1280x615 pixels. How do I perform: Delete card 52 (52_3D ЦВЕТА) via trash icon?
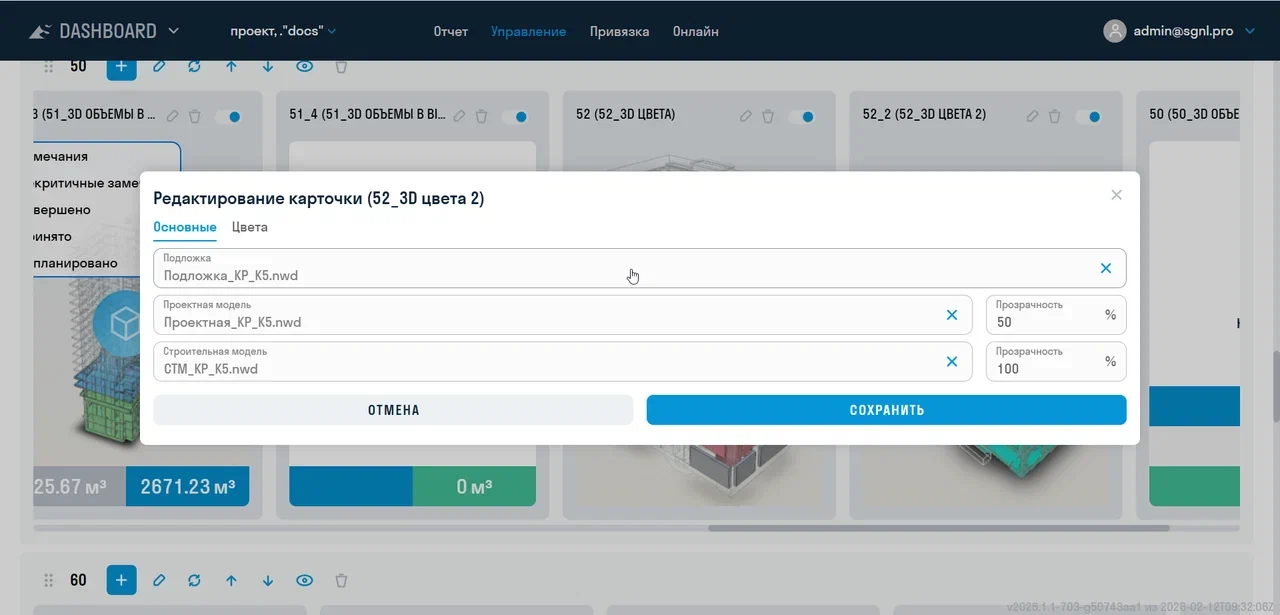(768, 116)
